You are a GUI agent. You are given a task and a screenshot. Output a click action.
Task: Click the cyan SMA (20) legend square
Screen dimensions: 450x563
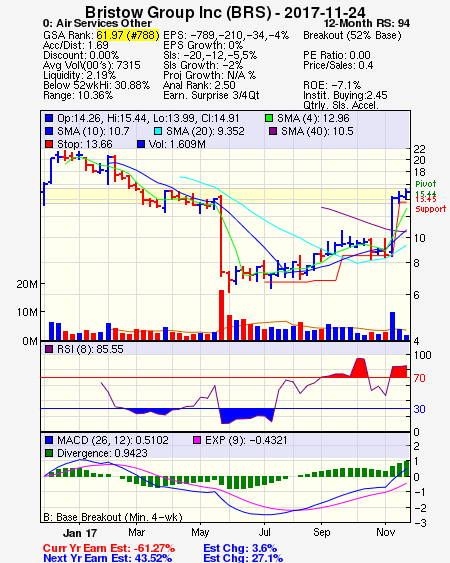pos(158,131)
